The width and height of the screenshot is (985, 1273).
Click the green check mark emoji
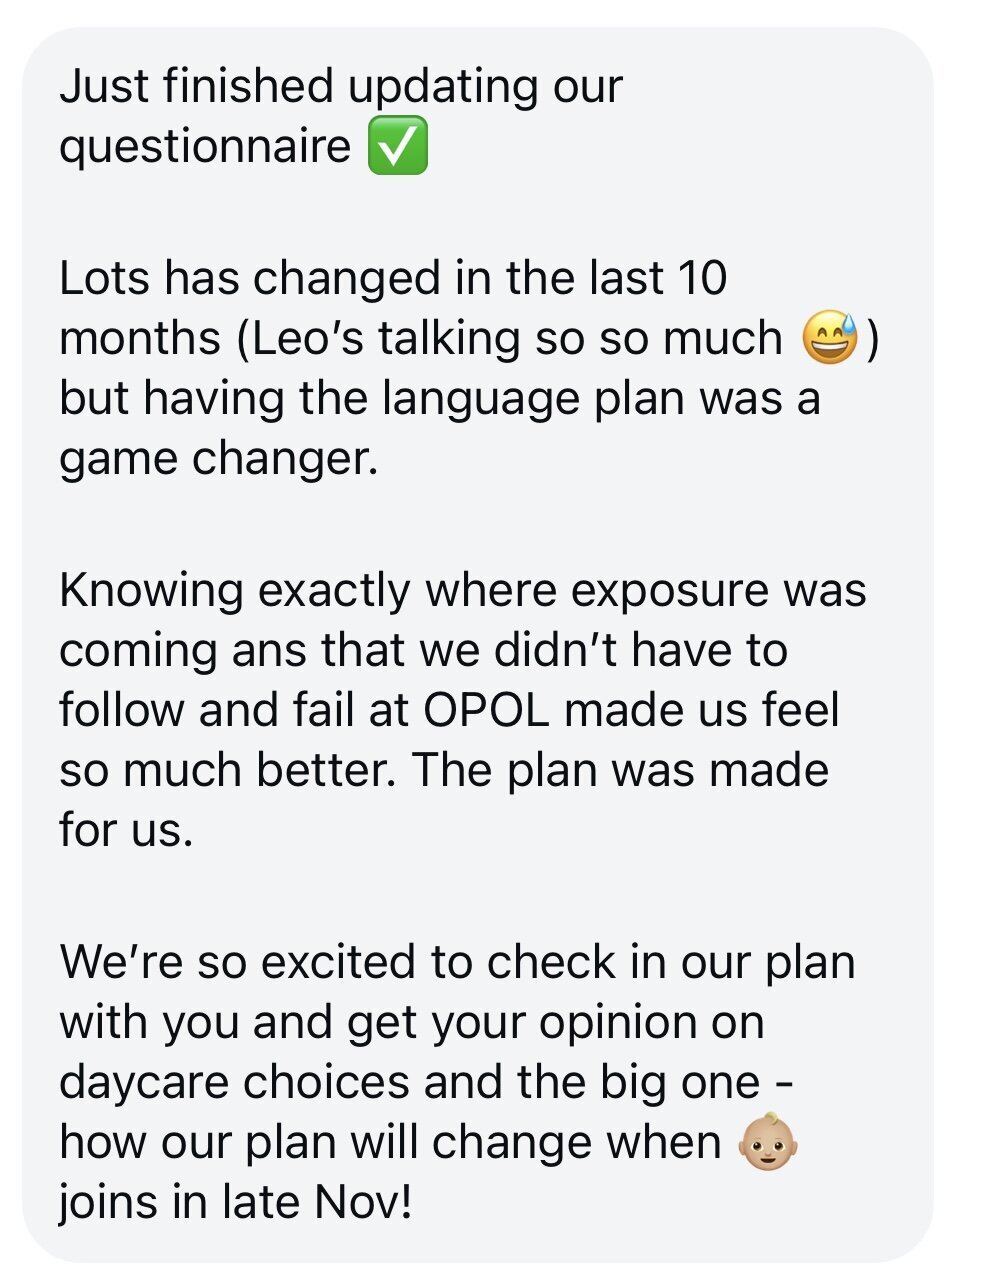point(397,146)
